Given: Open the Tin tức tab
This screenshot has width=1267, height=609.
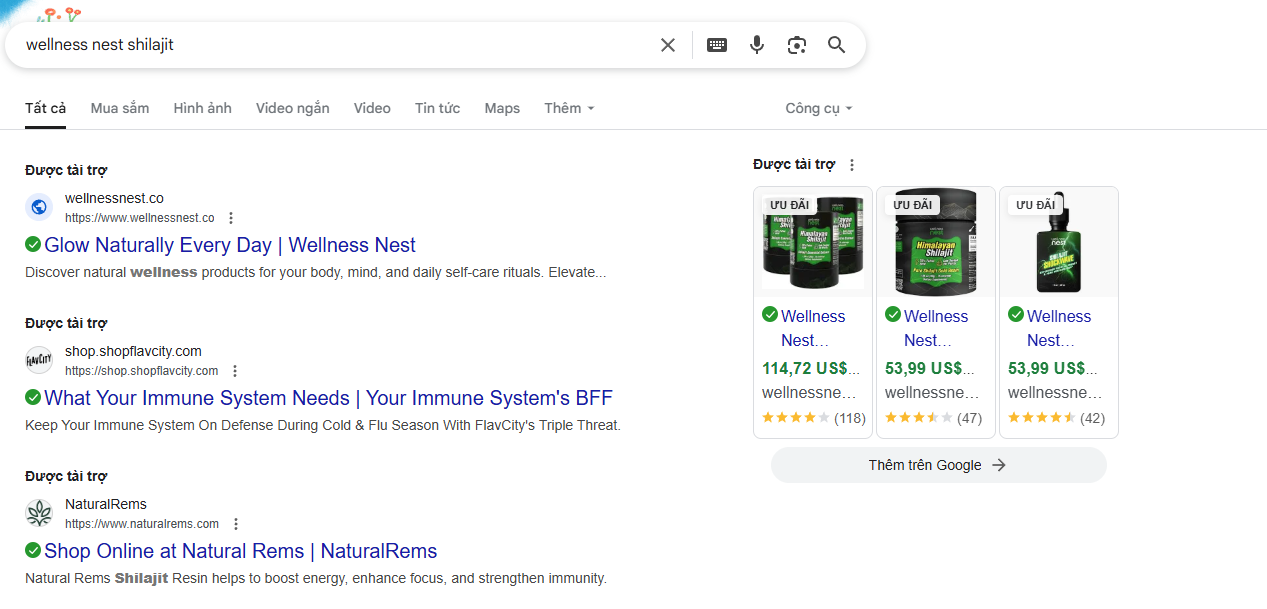Looking at the screenshot, I should [x=438, y=108].
